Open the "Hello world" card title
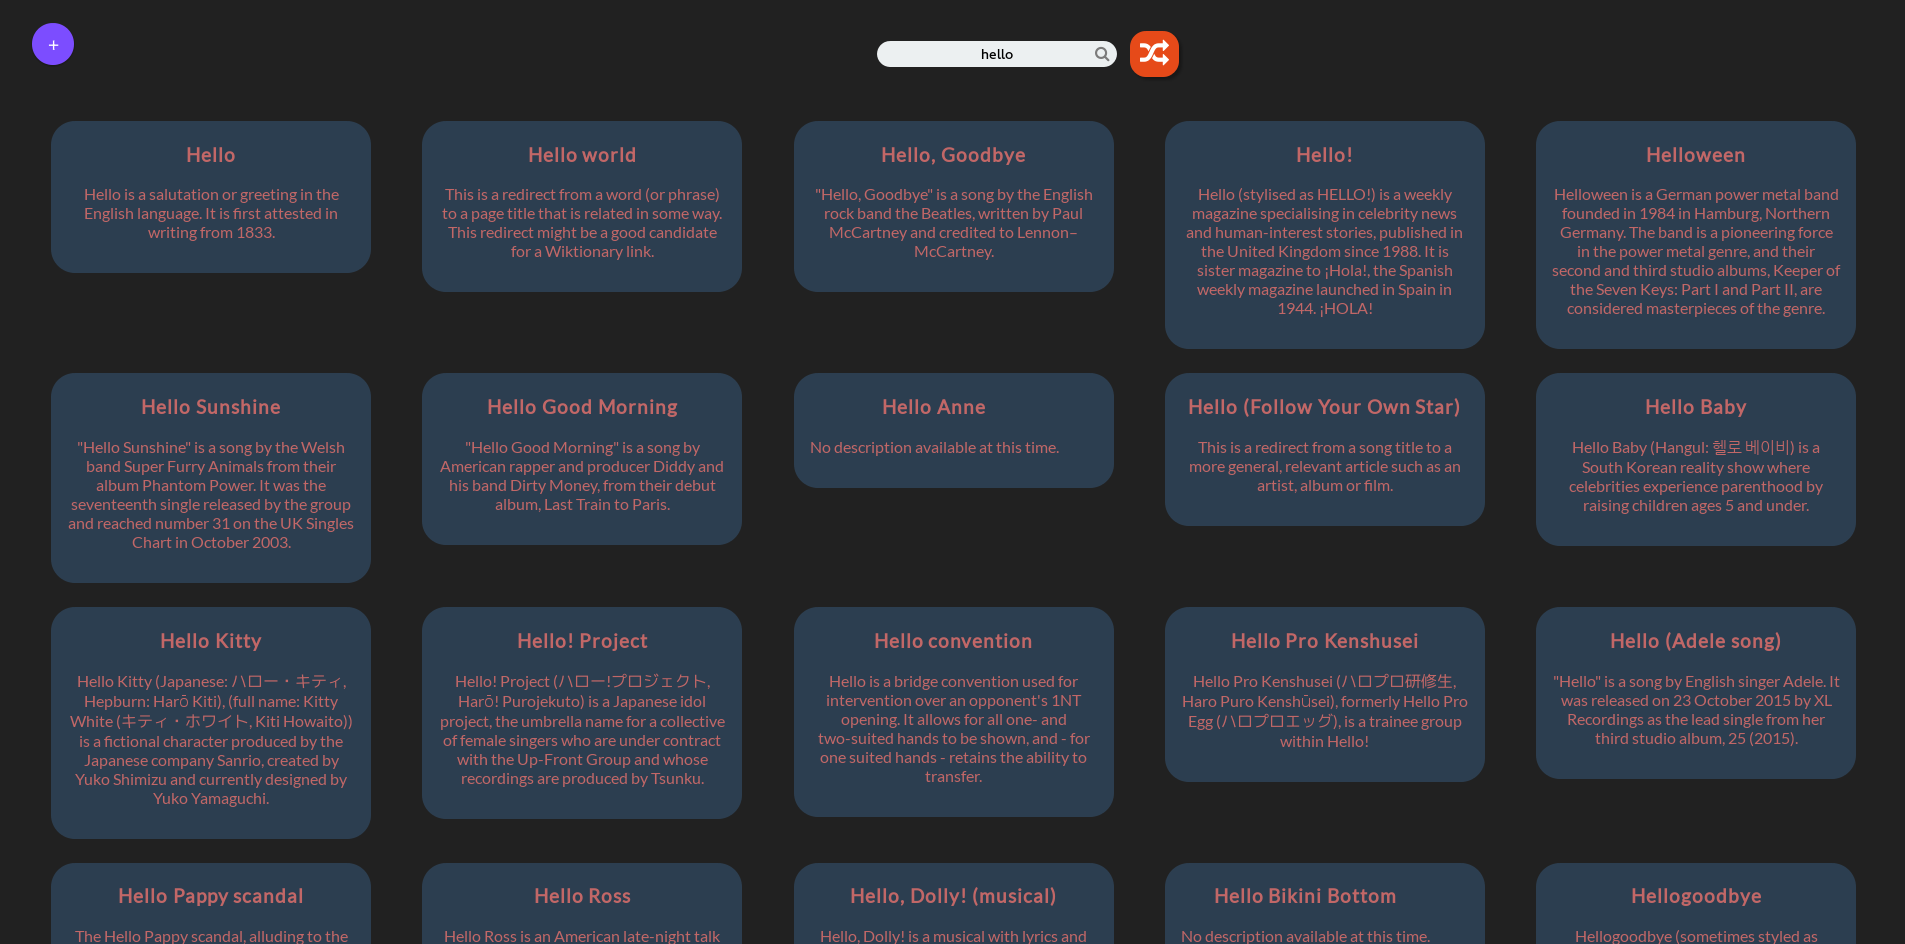Image resolution: width=1905 pixels, height=944 pixels. [x=582, y=155]
